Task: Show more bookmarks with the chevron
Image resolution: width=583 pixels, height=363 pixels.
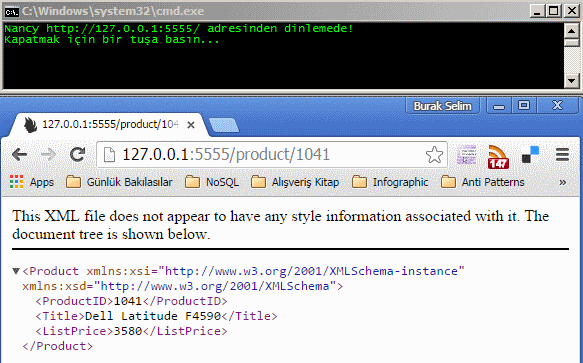Action: (563, 182)
